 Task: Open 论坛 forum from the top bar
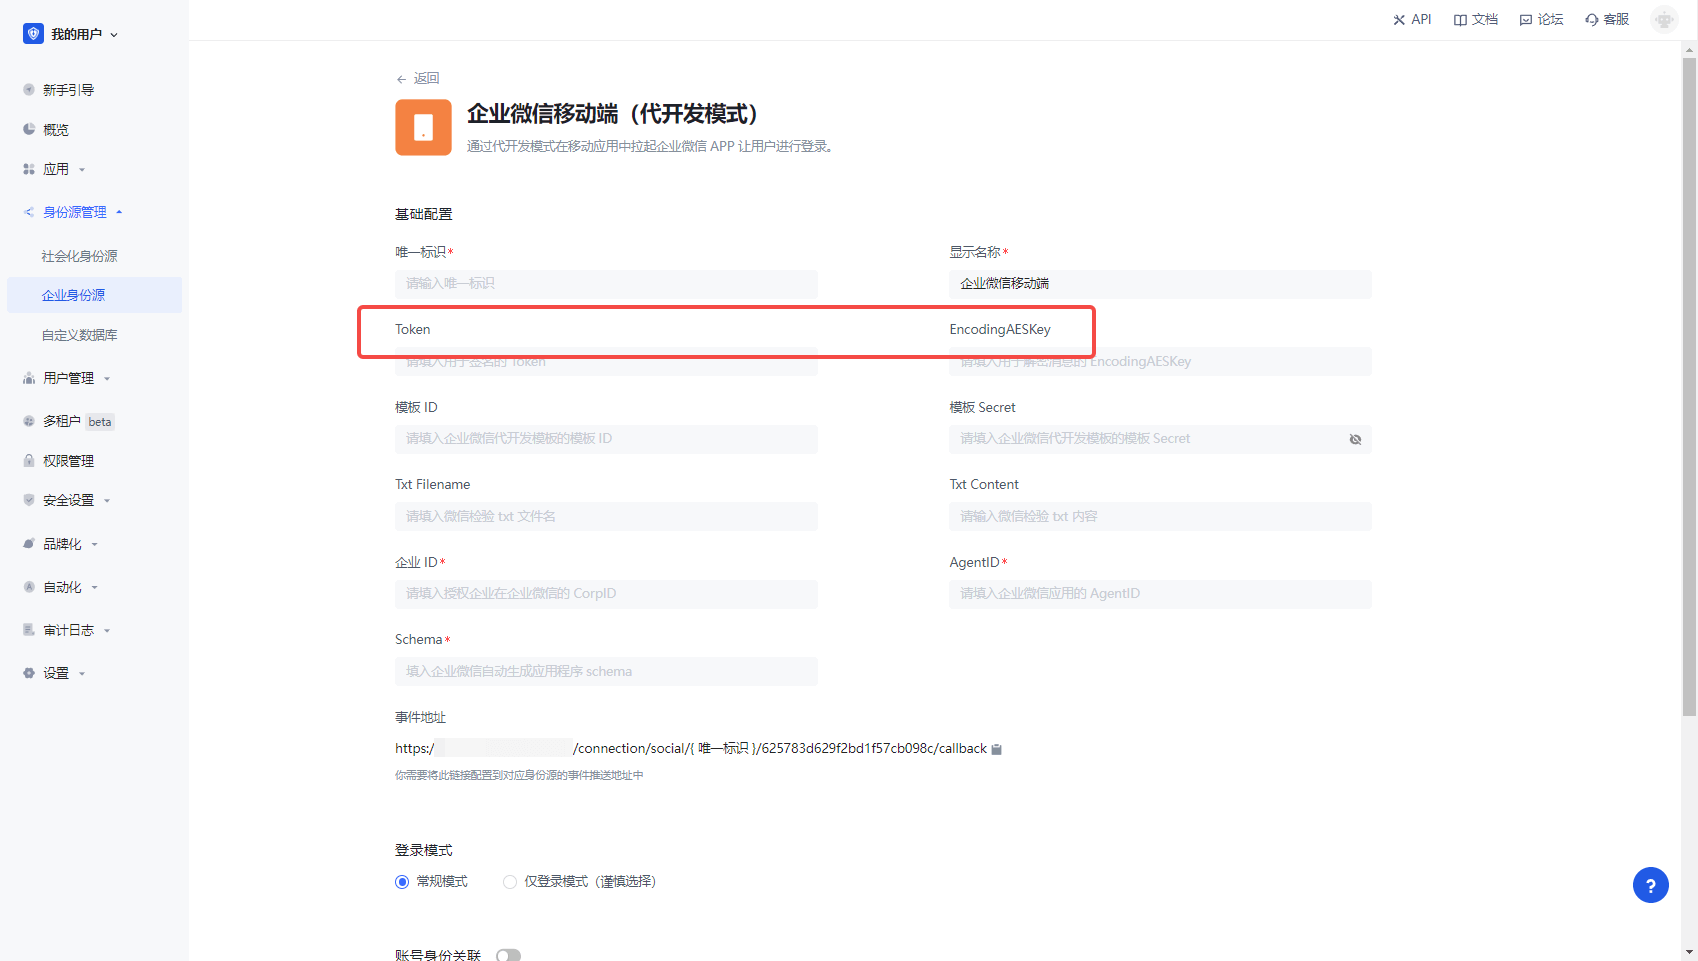coord(1541,19)
